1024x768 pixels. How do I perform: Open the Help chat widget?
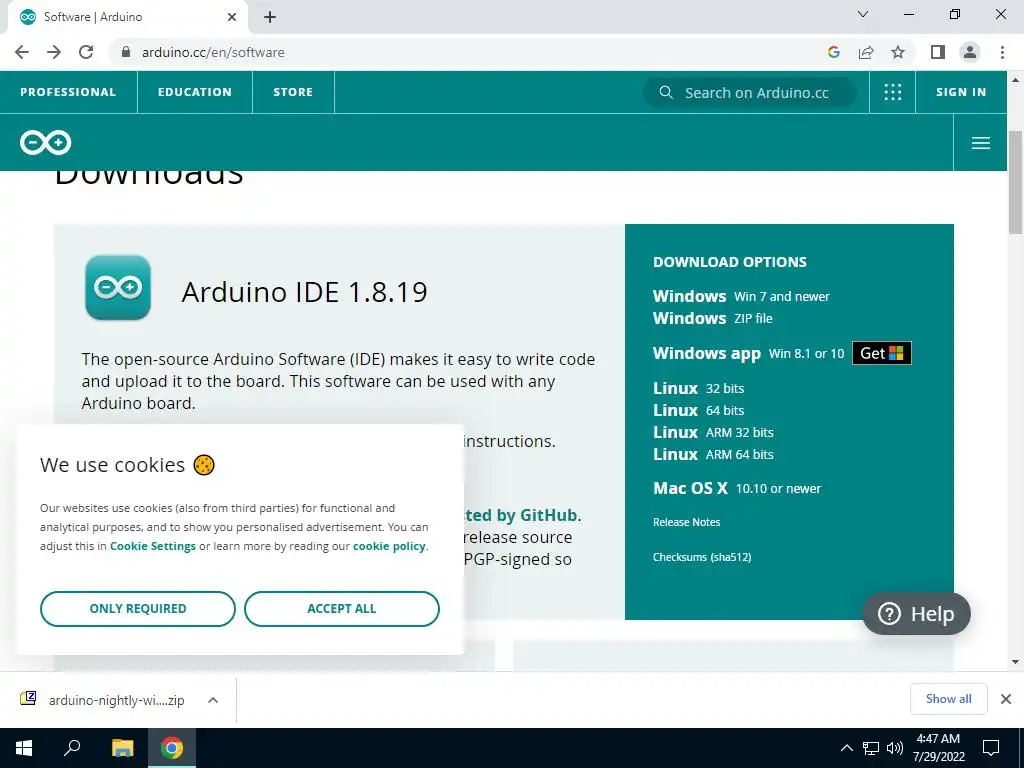click(916, 614)
